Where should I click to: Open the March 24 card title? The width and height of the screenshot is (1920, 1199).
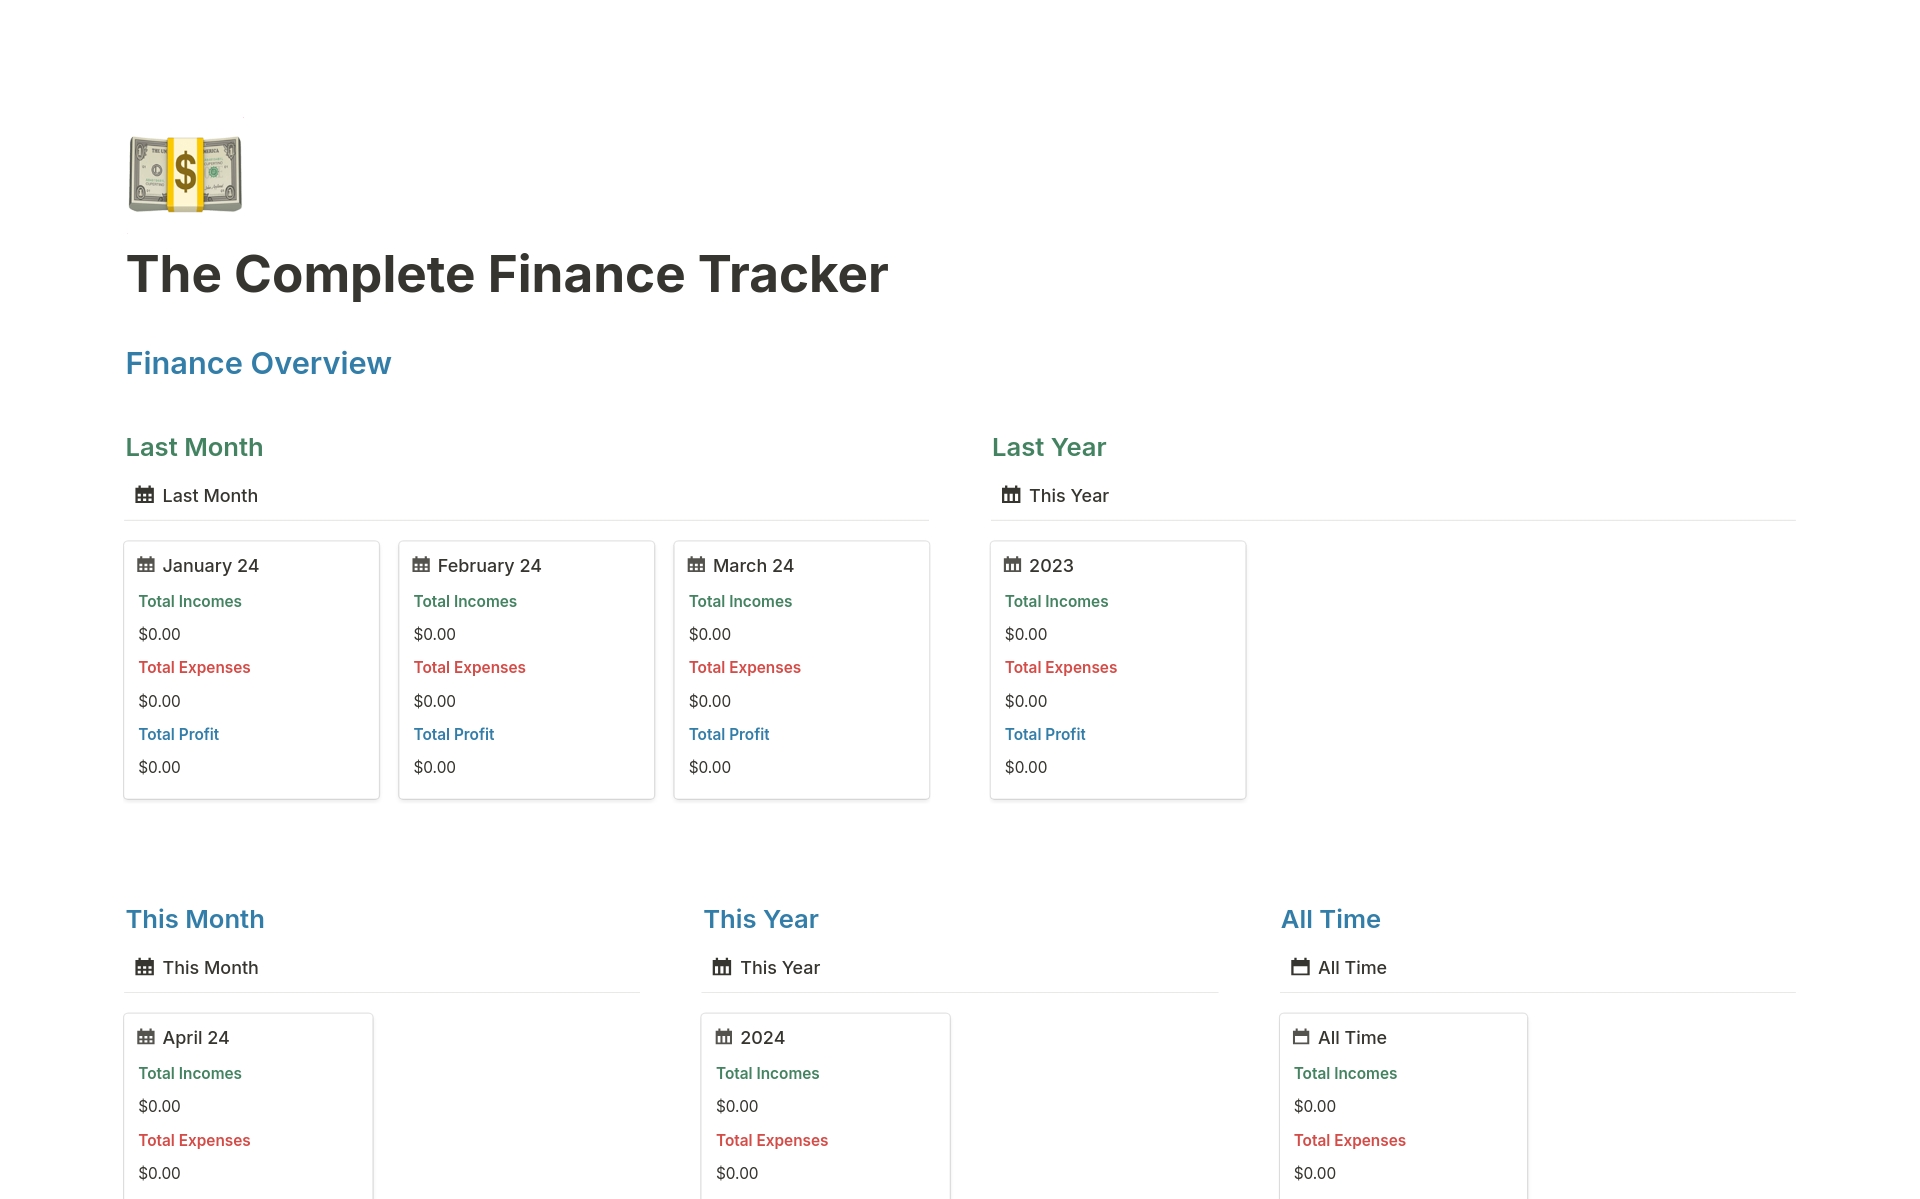tap(753, 566)
